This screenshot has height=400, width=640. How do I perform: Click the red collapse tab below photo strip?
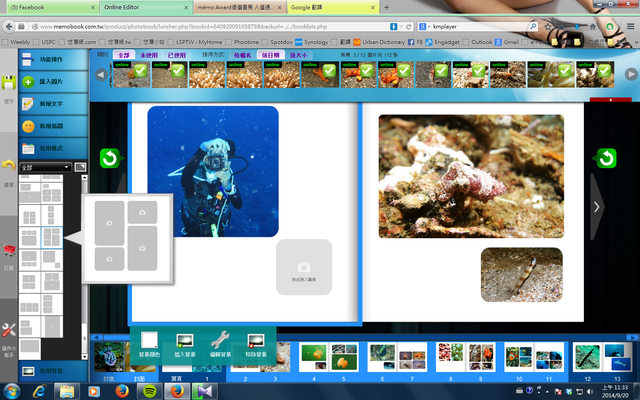point(611,100)
